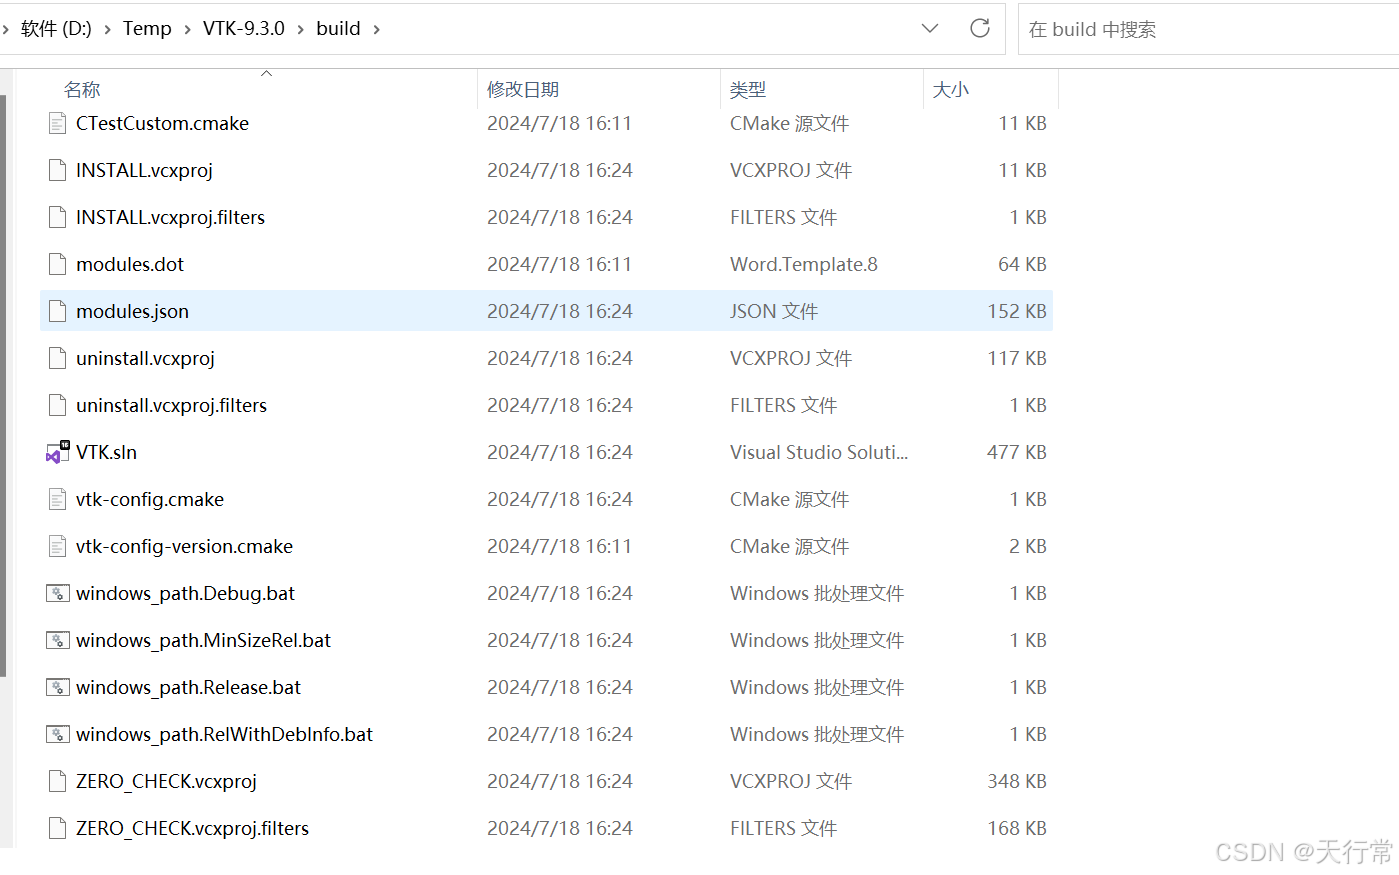Click the windows_path.MinSizeRel.bat batch icon
This screenshot has height=875, width=1399.
click(x=58, y=640)
